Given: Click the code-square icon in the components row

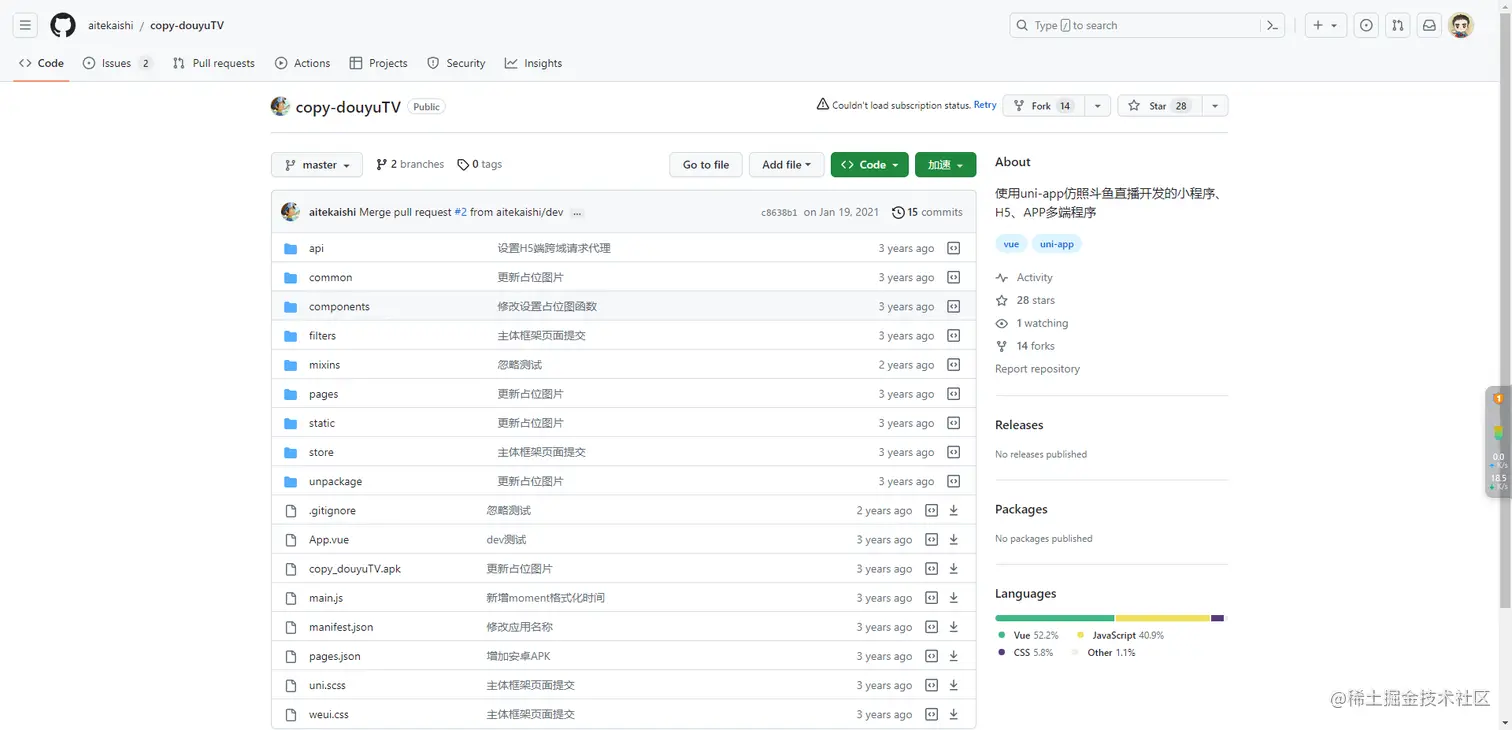Looking at the screenshot, I should click(x=954, y=306).
